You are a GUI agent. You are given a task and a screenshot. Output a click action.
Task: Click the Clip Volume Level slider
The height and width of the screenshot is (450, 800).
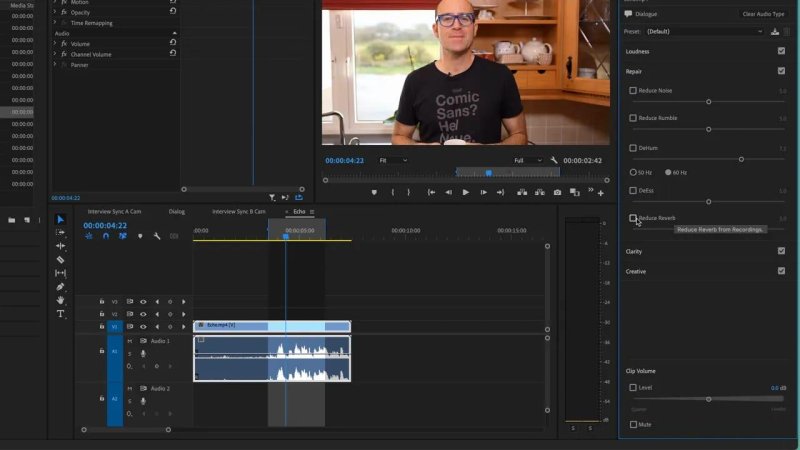click(709, 399)
